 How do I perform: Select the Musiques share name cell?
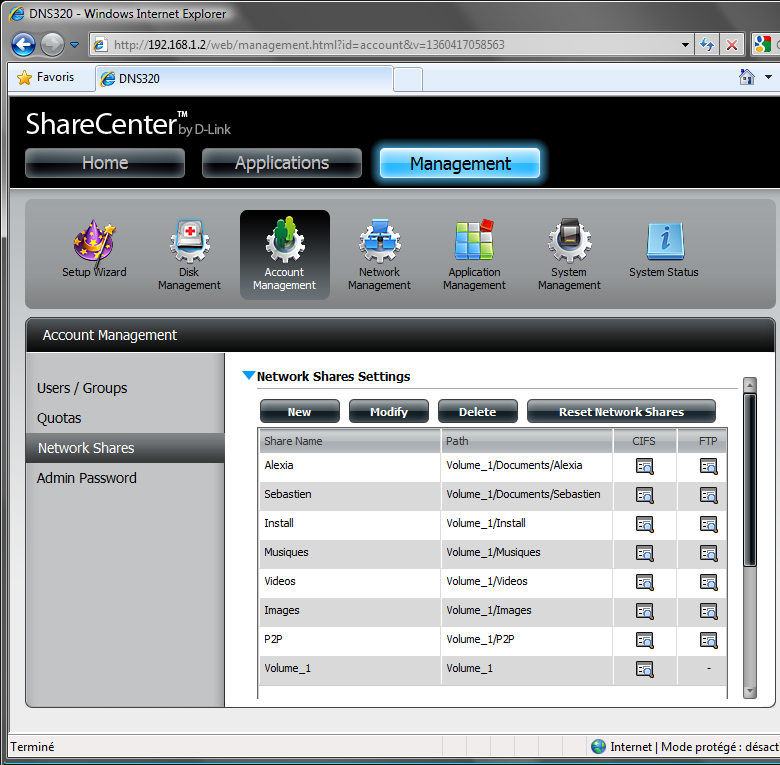349,554
